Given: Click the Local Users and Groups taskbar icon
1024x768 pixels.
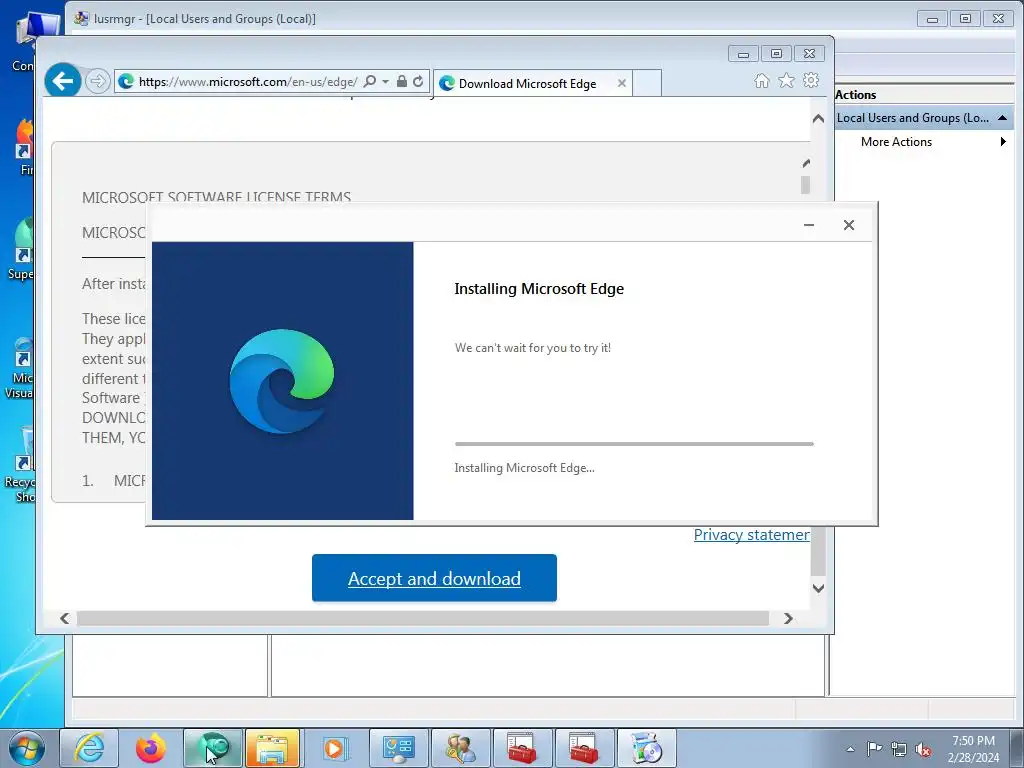Looking at the screenshot, I should 460,748.
